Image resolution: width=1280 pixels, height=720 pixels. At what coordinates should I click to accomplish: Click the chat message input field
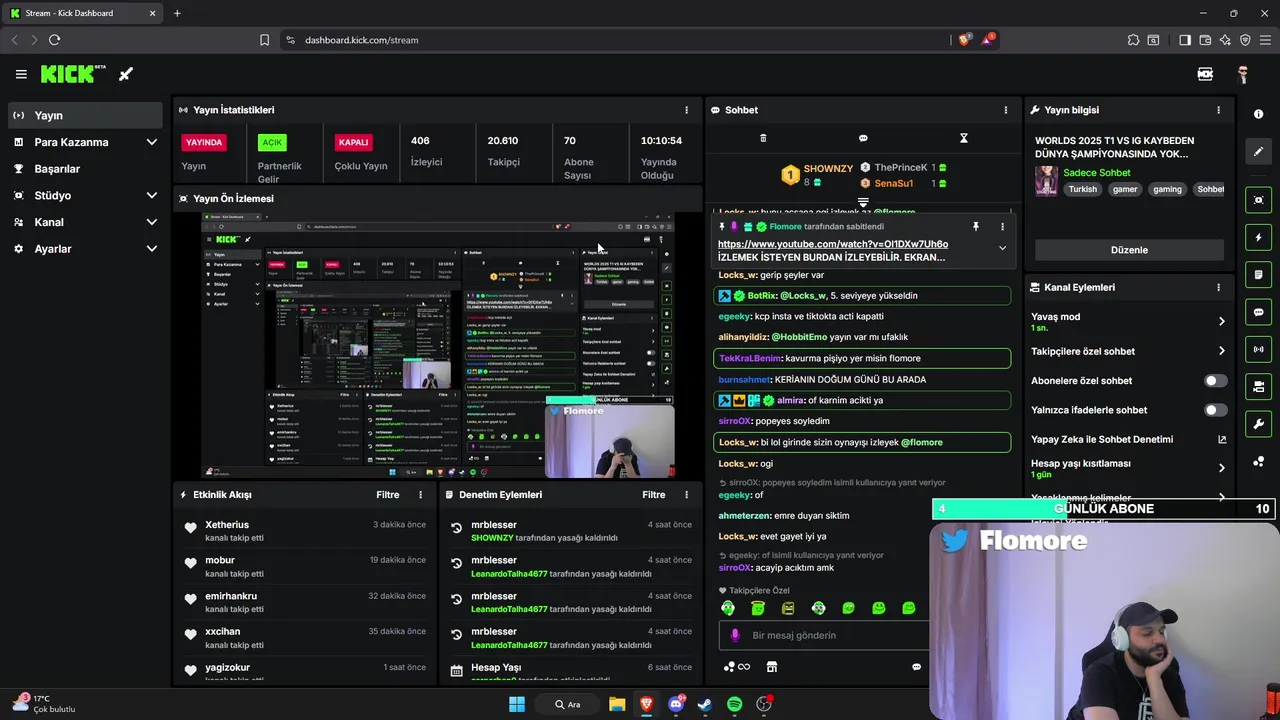pos(825,635)
